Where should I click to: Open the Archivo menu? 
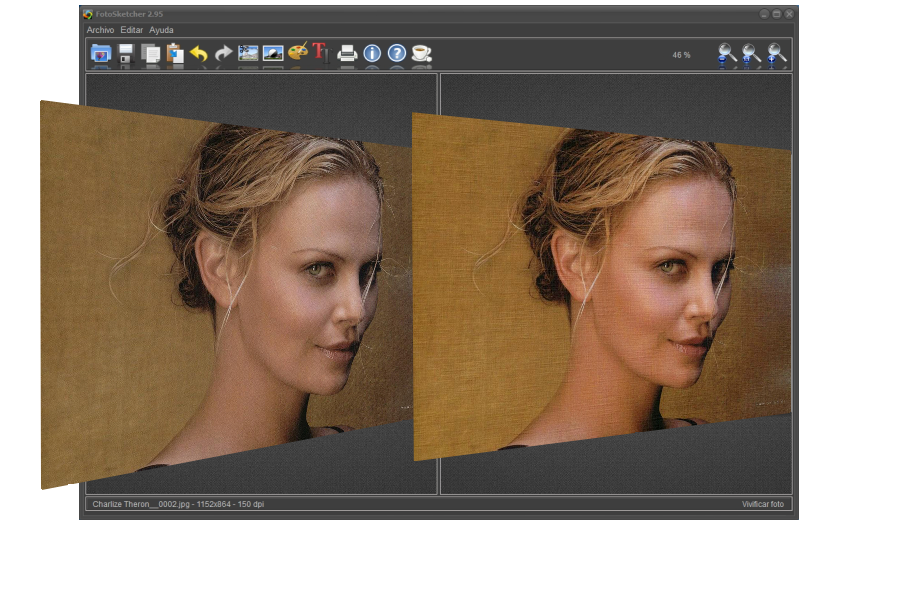click(99, 30)
